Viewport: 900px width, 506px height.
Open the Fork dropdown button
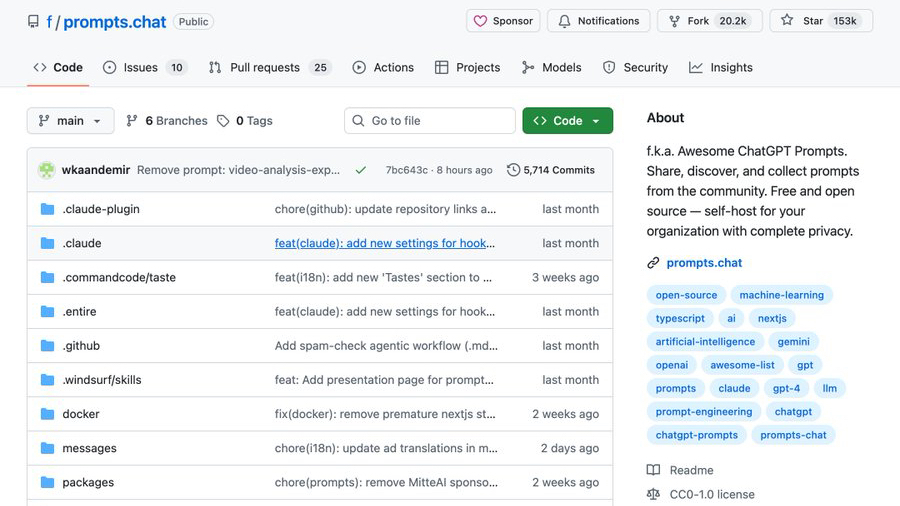click(x=712, y=21)
